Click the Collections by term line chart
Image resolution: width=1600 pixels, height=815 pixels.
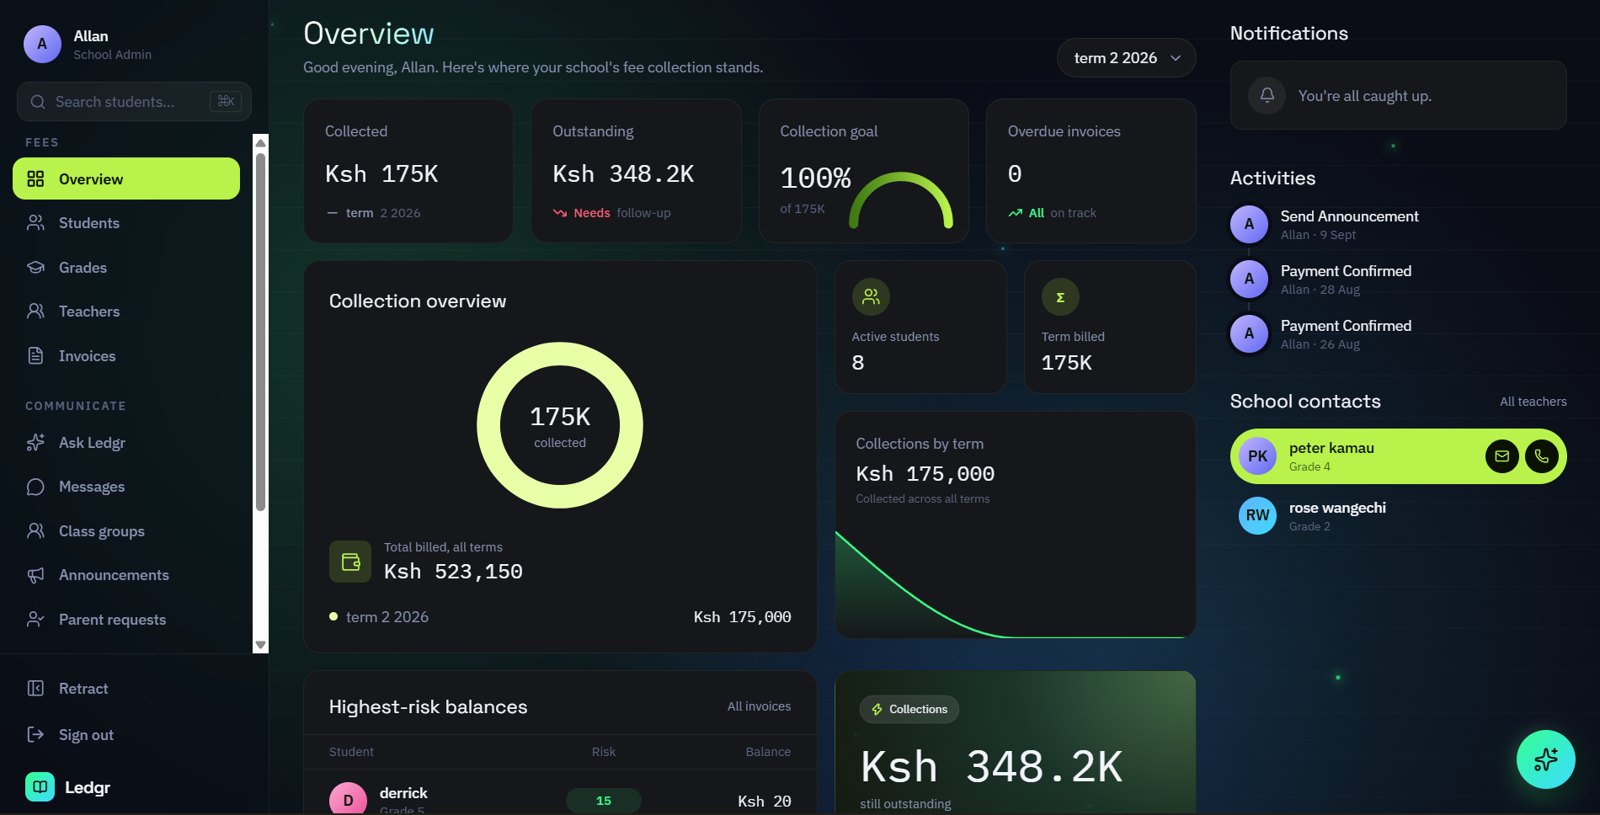click(x=1015, y=584)
